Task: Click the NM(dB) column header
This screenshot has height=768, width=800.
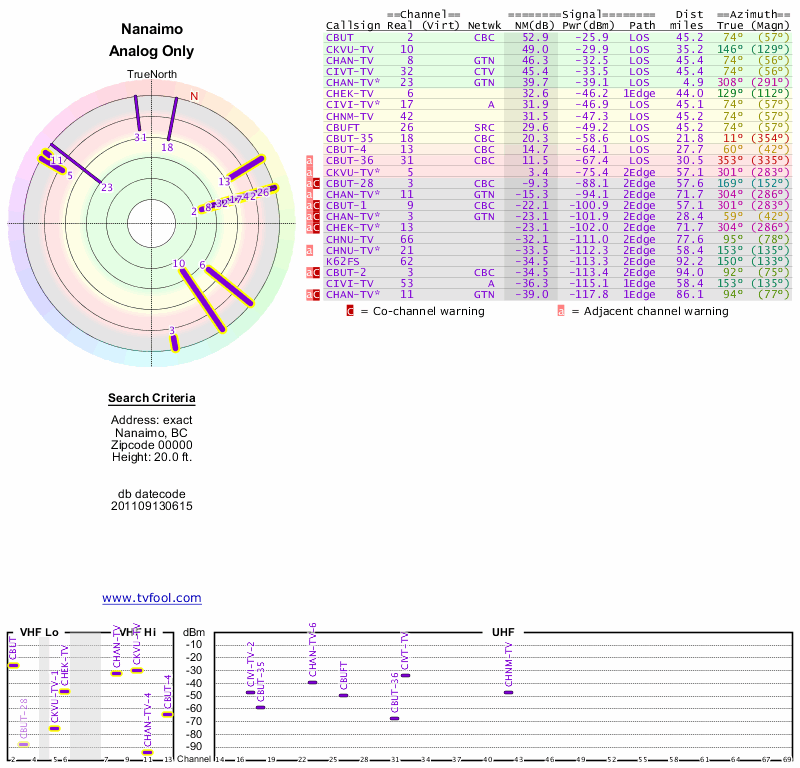Action: 534,26
